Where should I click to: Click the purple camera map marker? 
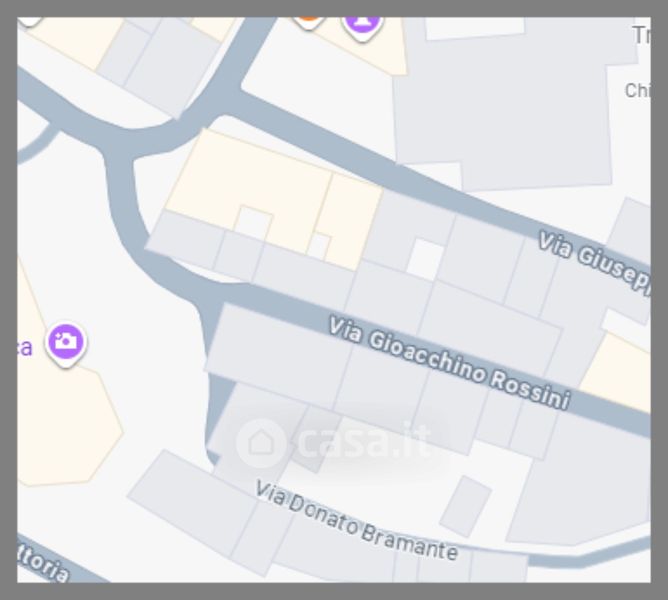pos(66,343)
